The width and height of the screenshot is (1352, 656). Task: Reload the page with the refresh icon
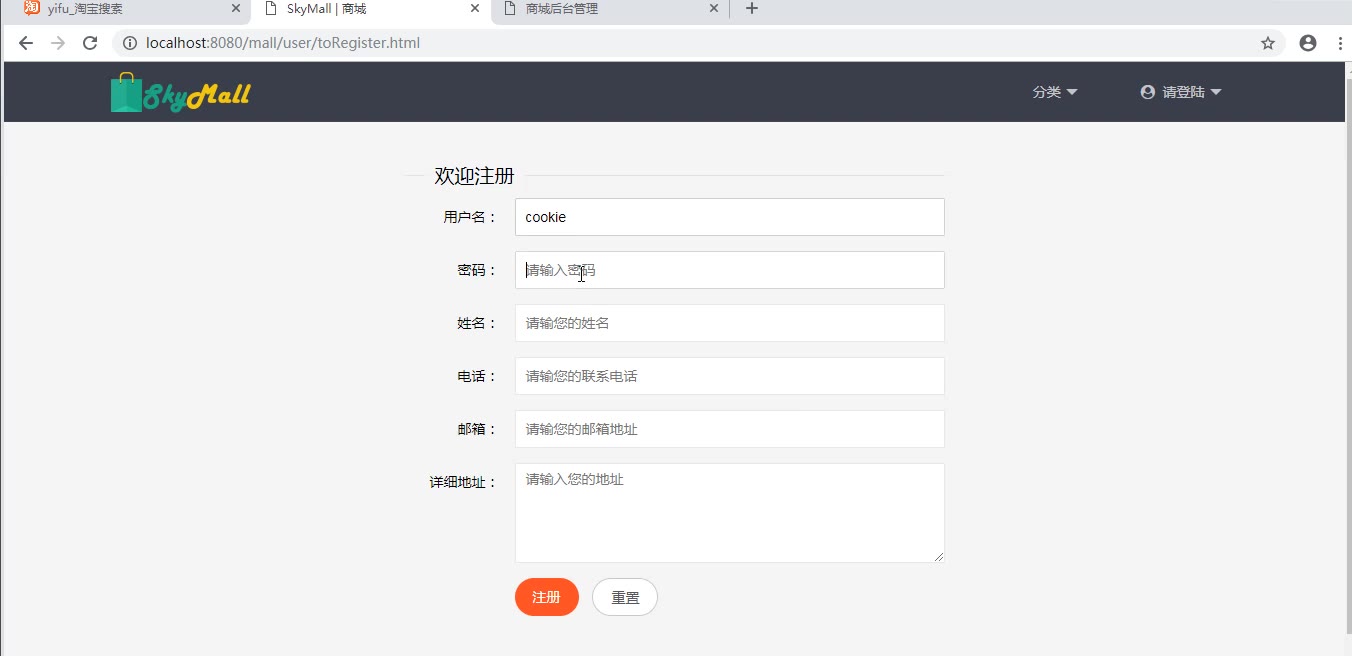tap(90, 43)
